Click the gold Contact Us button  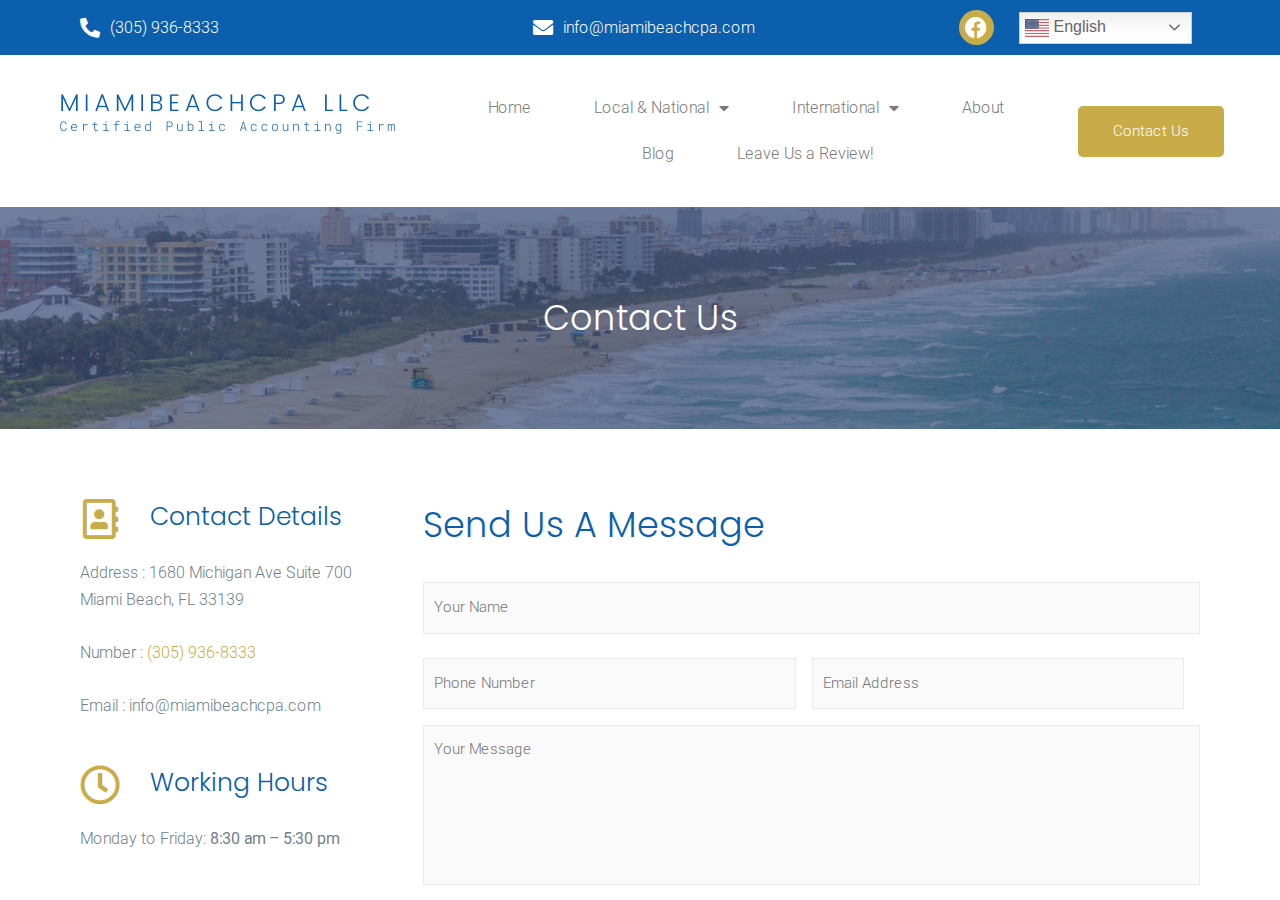1151,131
